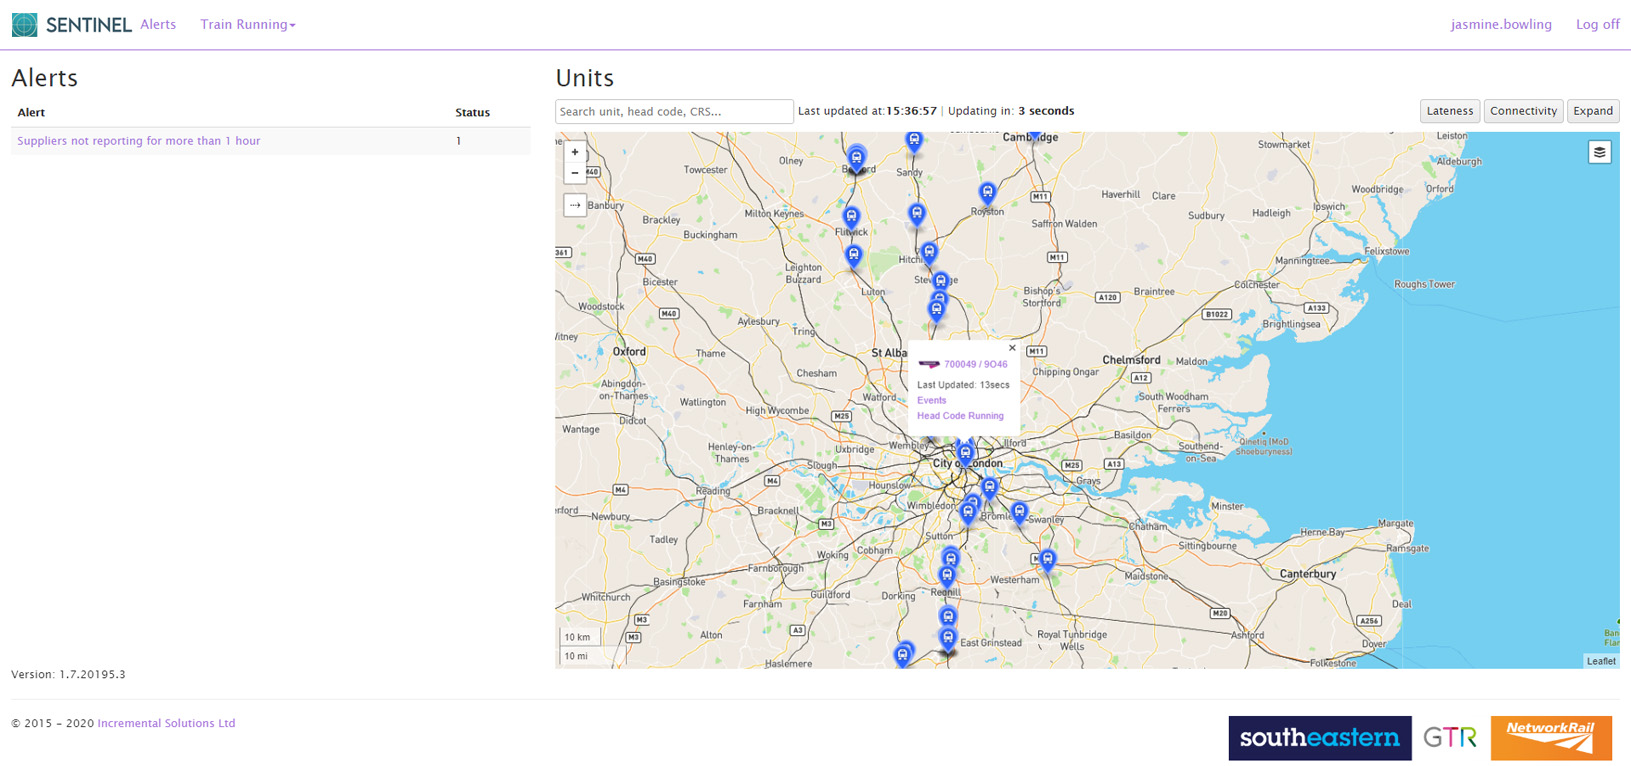Click the Head Code Running link
The width and height of the screenshot is (1631, 766).
(x=960, y=416)
